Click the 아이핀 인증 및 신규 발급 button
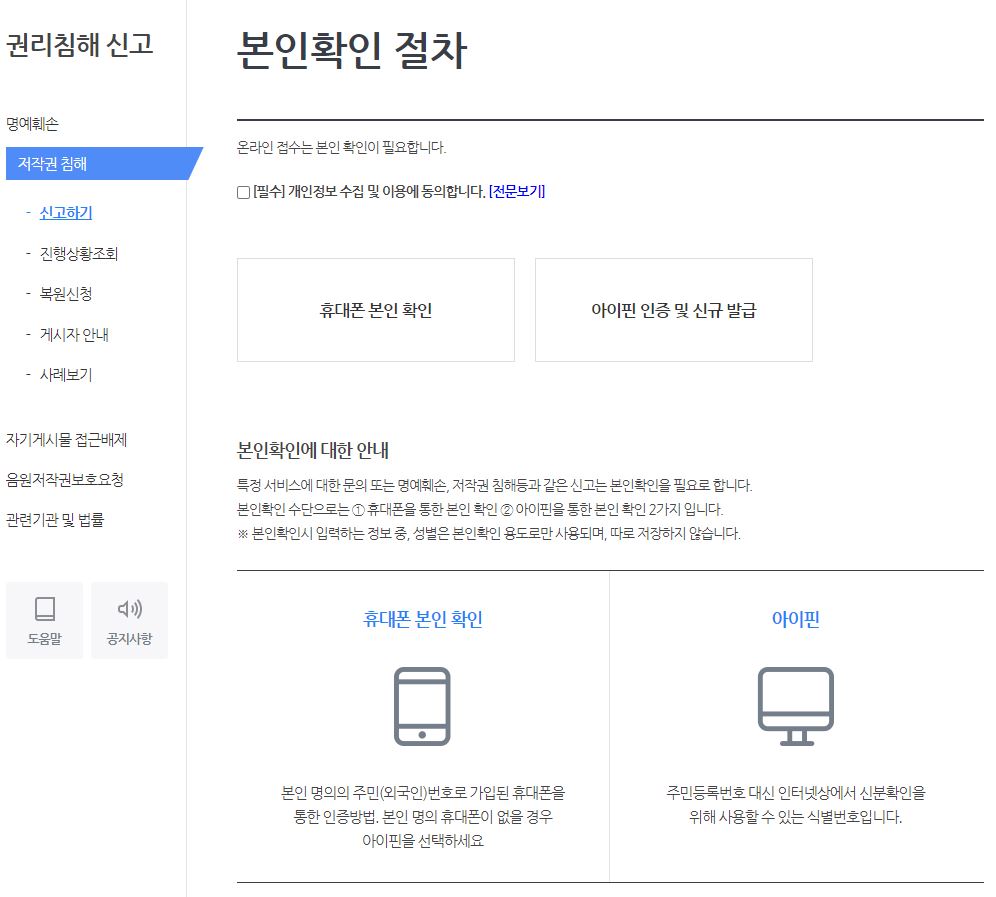This screenshot has width=996, height=897. pyautogui.click(x=674, y=310)
